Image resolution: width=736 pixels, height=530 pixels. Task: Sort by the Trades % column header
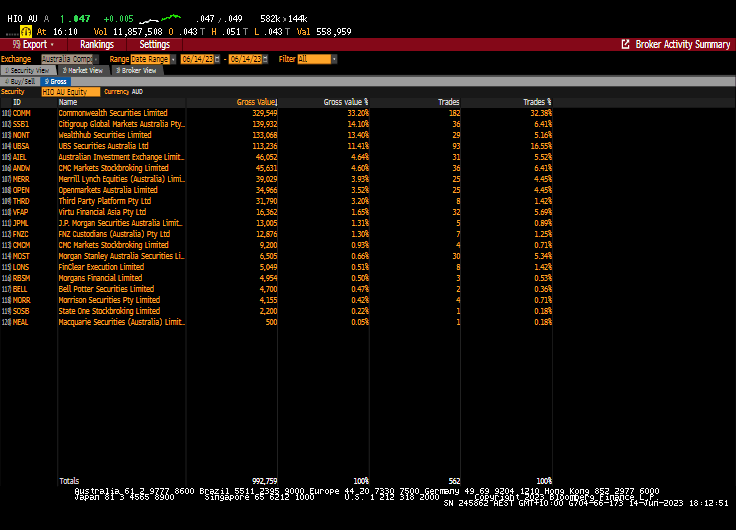[537, 102]
